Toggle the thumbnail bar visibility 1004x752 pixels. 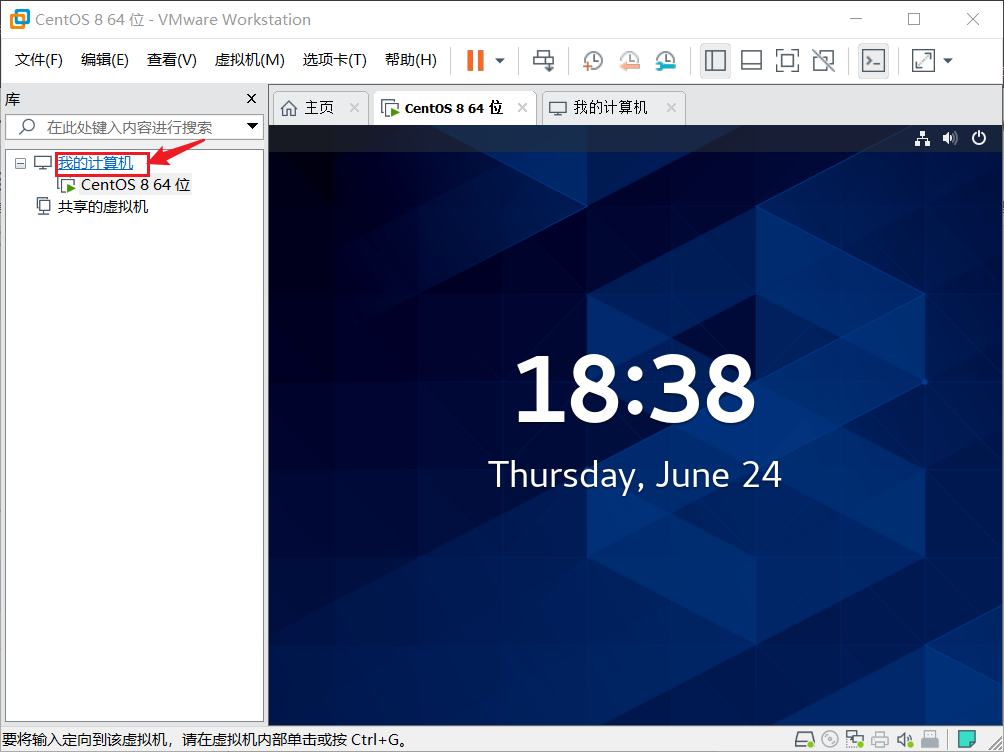tap(751, 60)
